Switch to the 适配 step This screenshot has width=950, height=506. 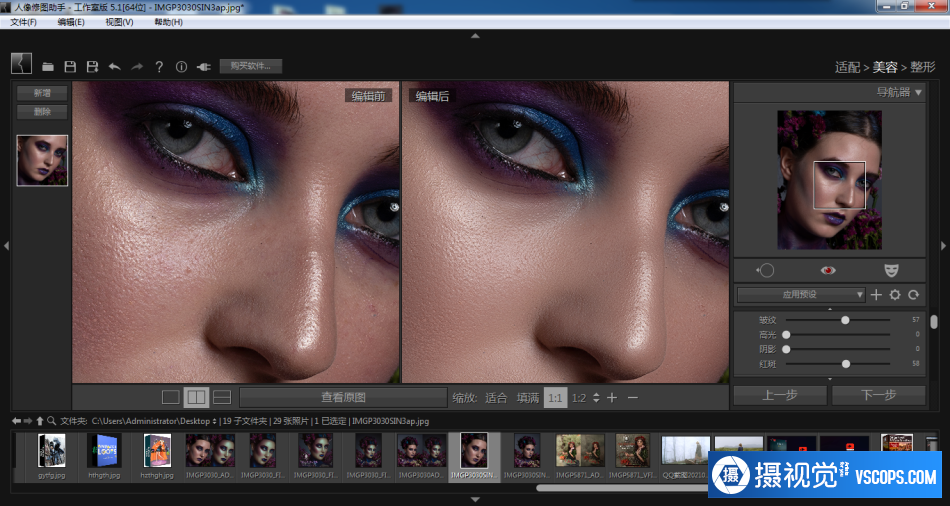pos(847,67)
